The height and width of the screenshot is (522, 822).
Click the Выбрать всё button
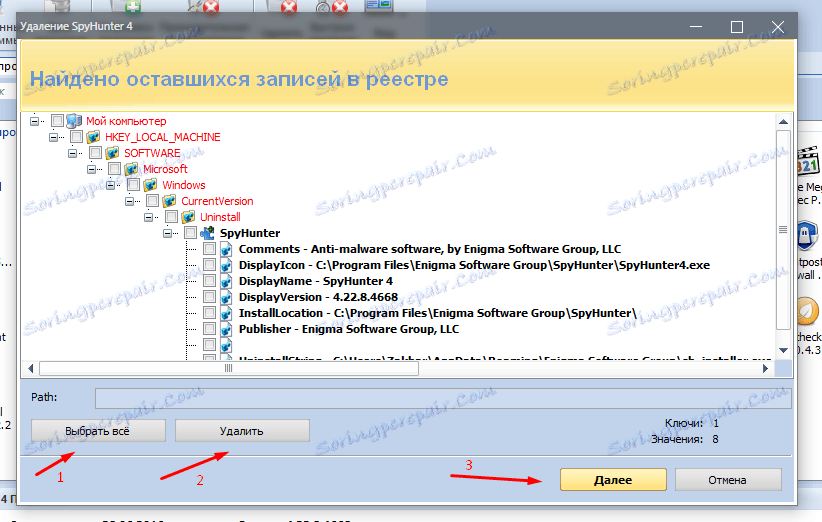point(98,431)
